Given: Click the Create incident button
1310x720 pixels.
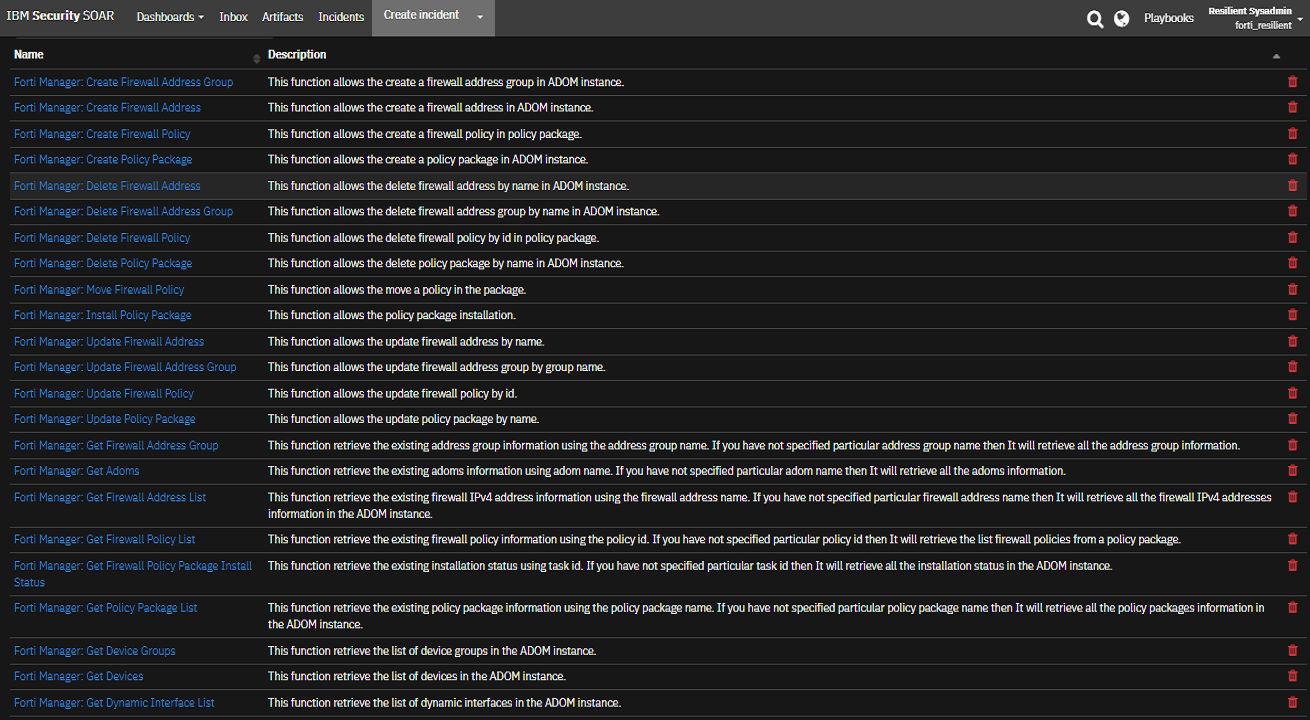Looking at the screenshot, I should pyautogui.click(x=421, y=15).
